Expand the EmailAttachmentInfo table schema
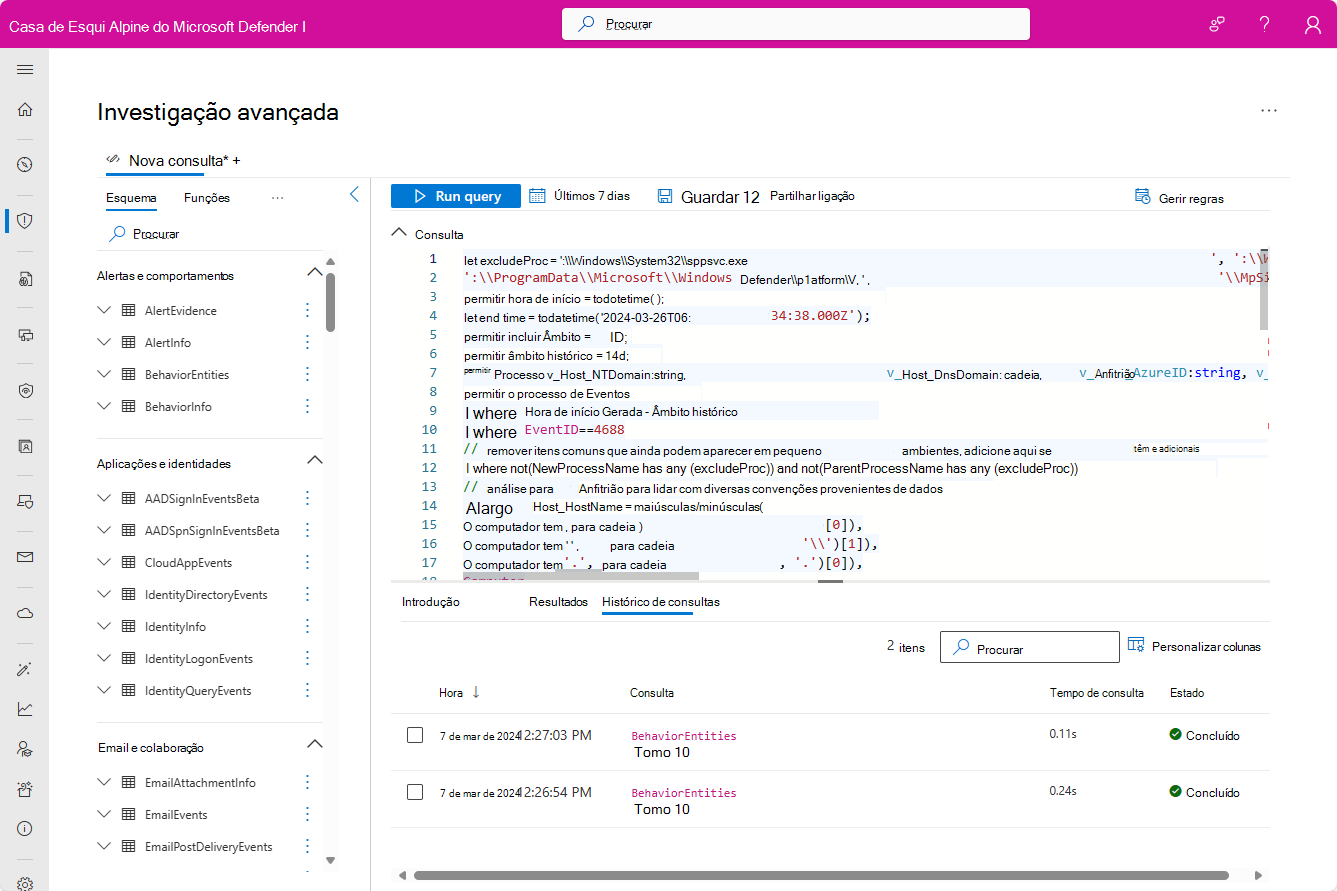This screenshot has width=1337, height=891. coord(104,783)
